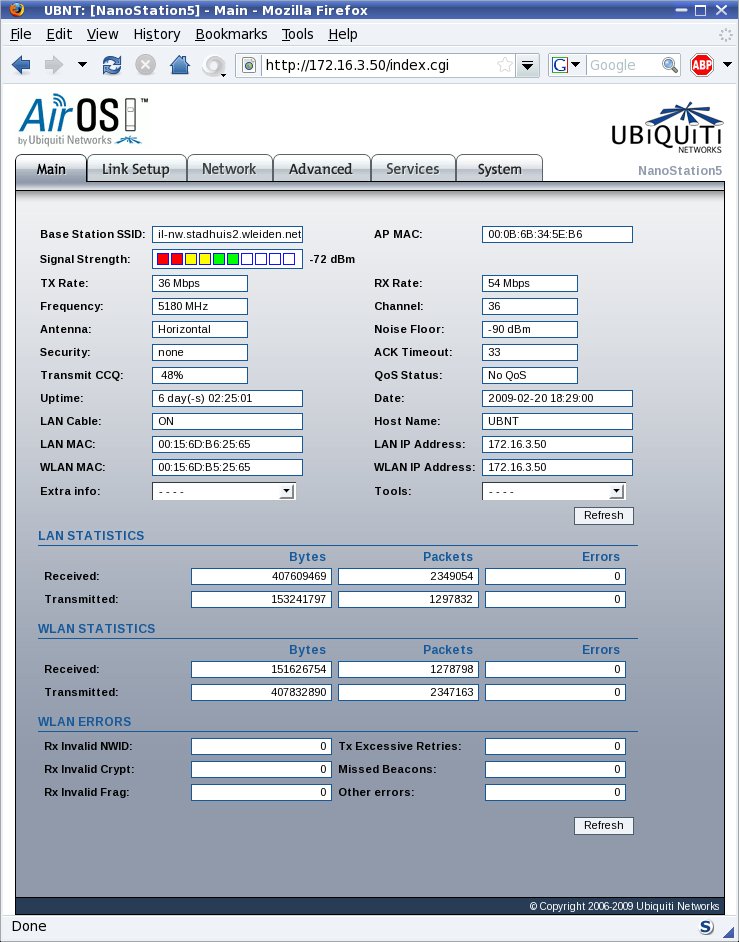Click the Signal Strength indicator bar
The image size is (739, 942).
click(x=226, y=259)
